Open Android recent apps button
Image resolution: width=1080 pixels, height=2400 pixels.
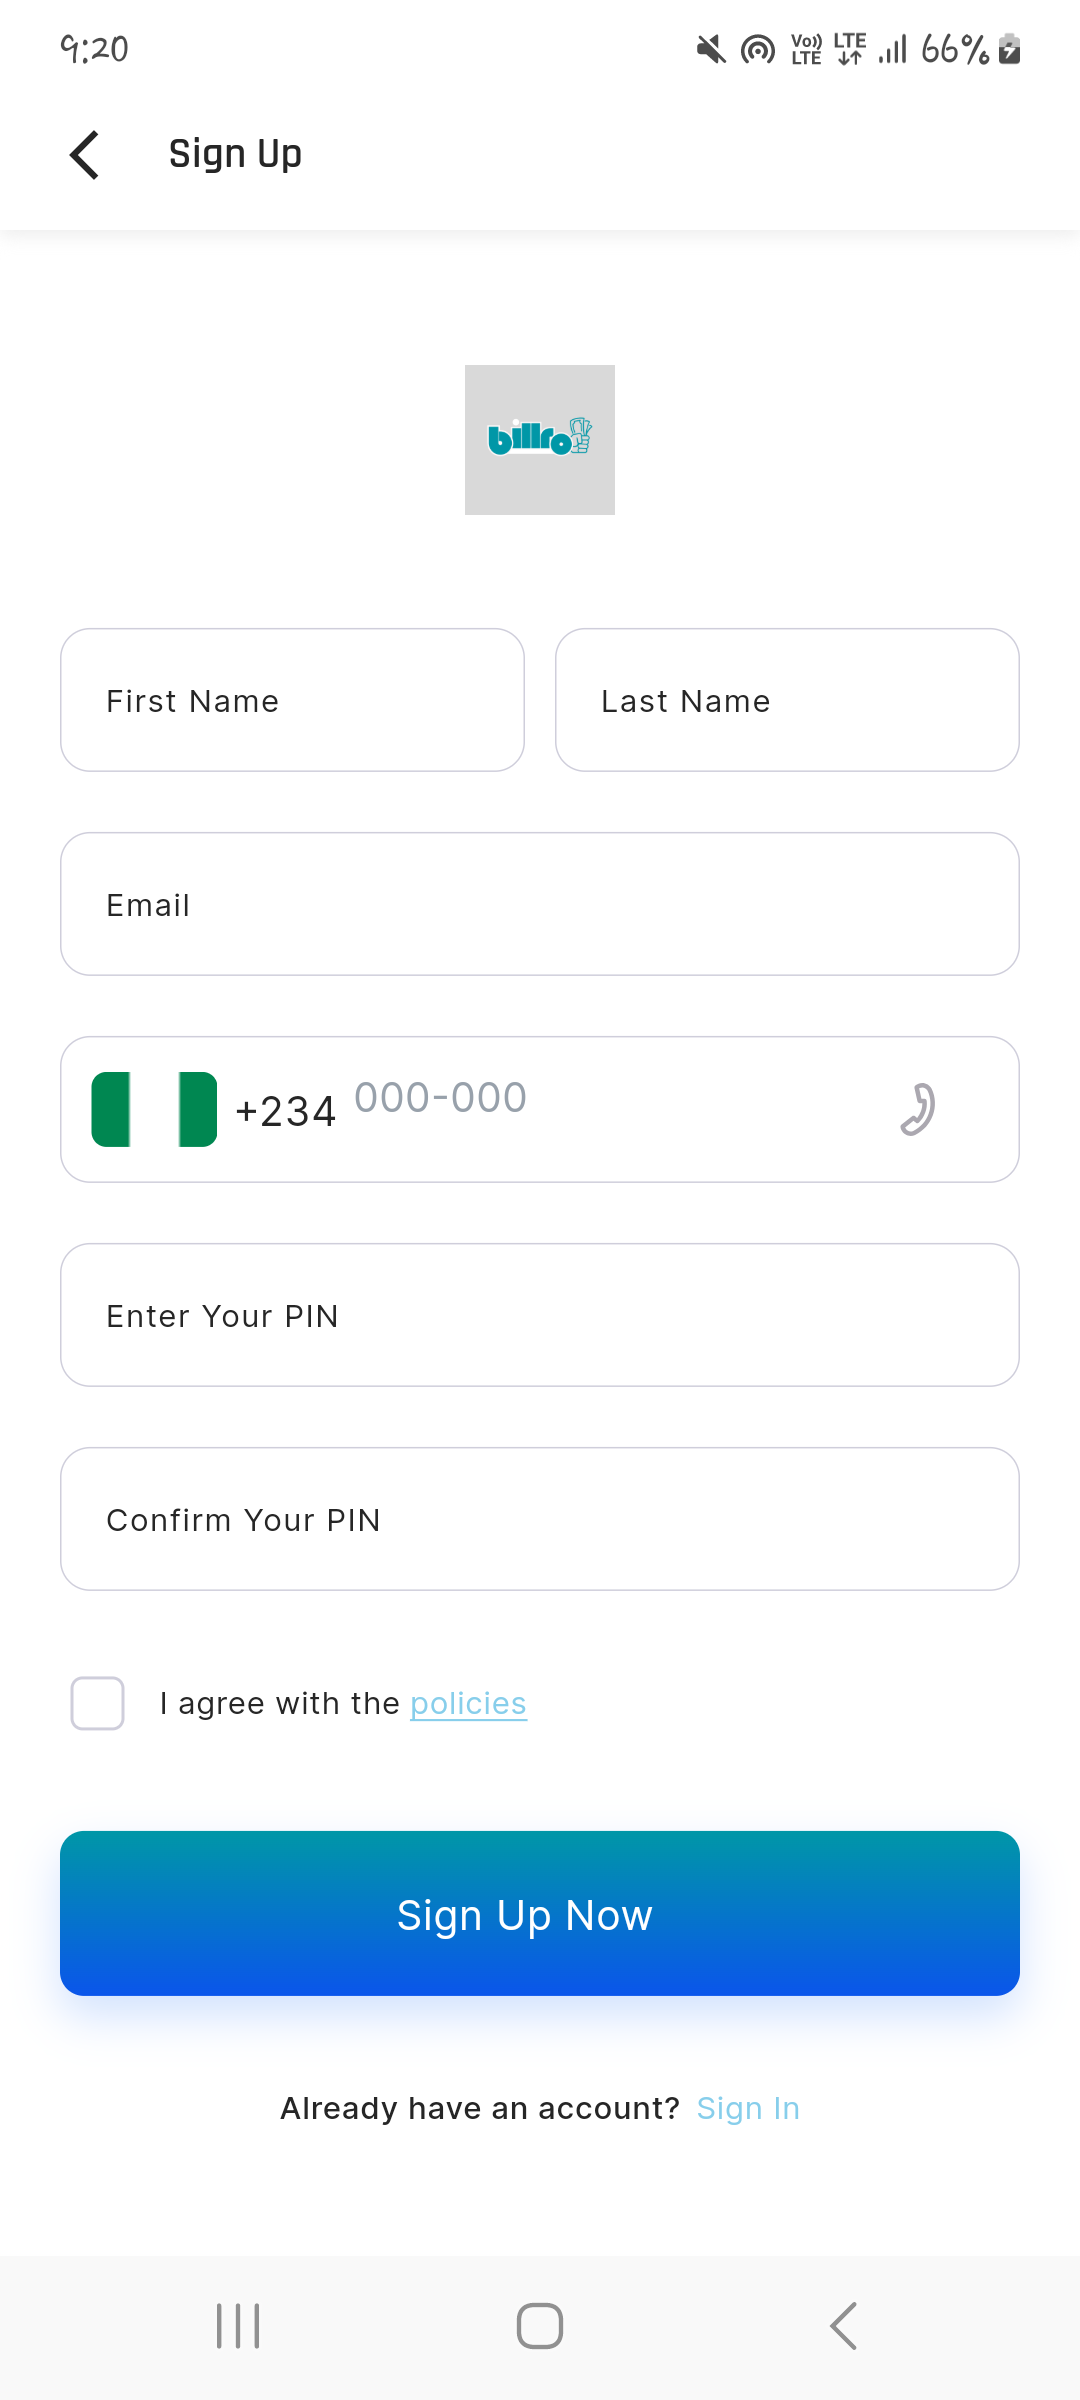(238, 2326)
